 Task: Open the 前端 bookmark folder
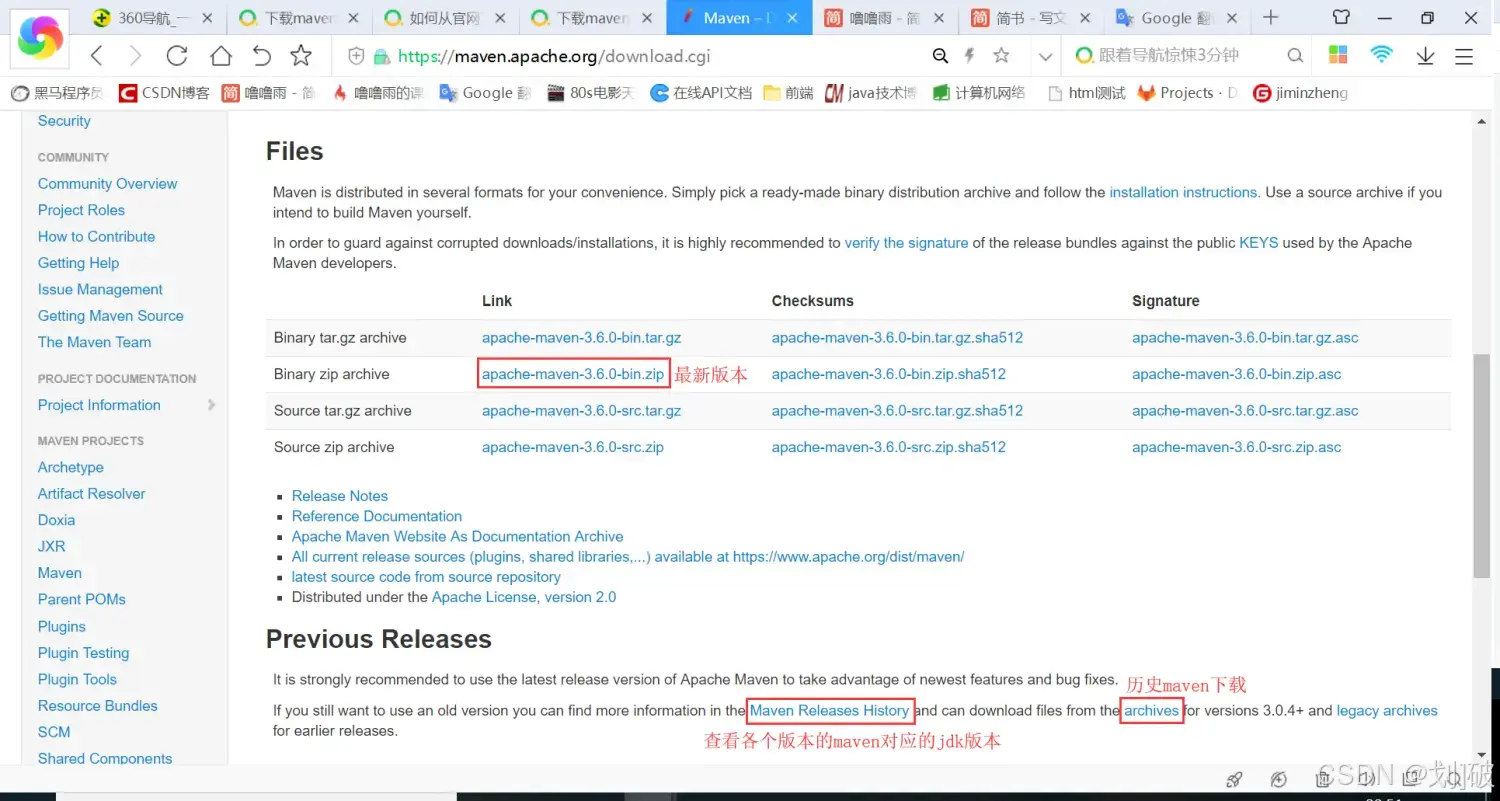click(x=788, y=93)
